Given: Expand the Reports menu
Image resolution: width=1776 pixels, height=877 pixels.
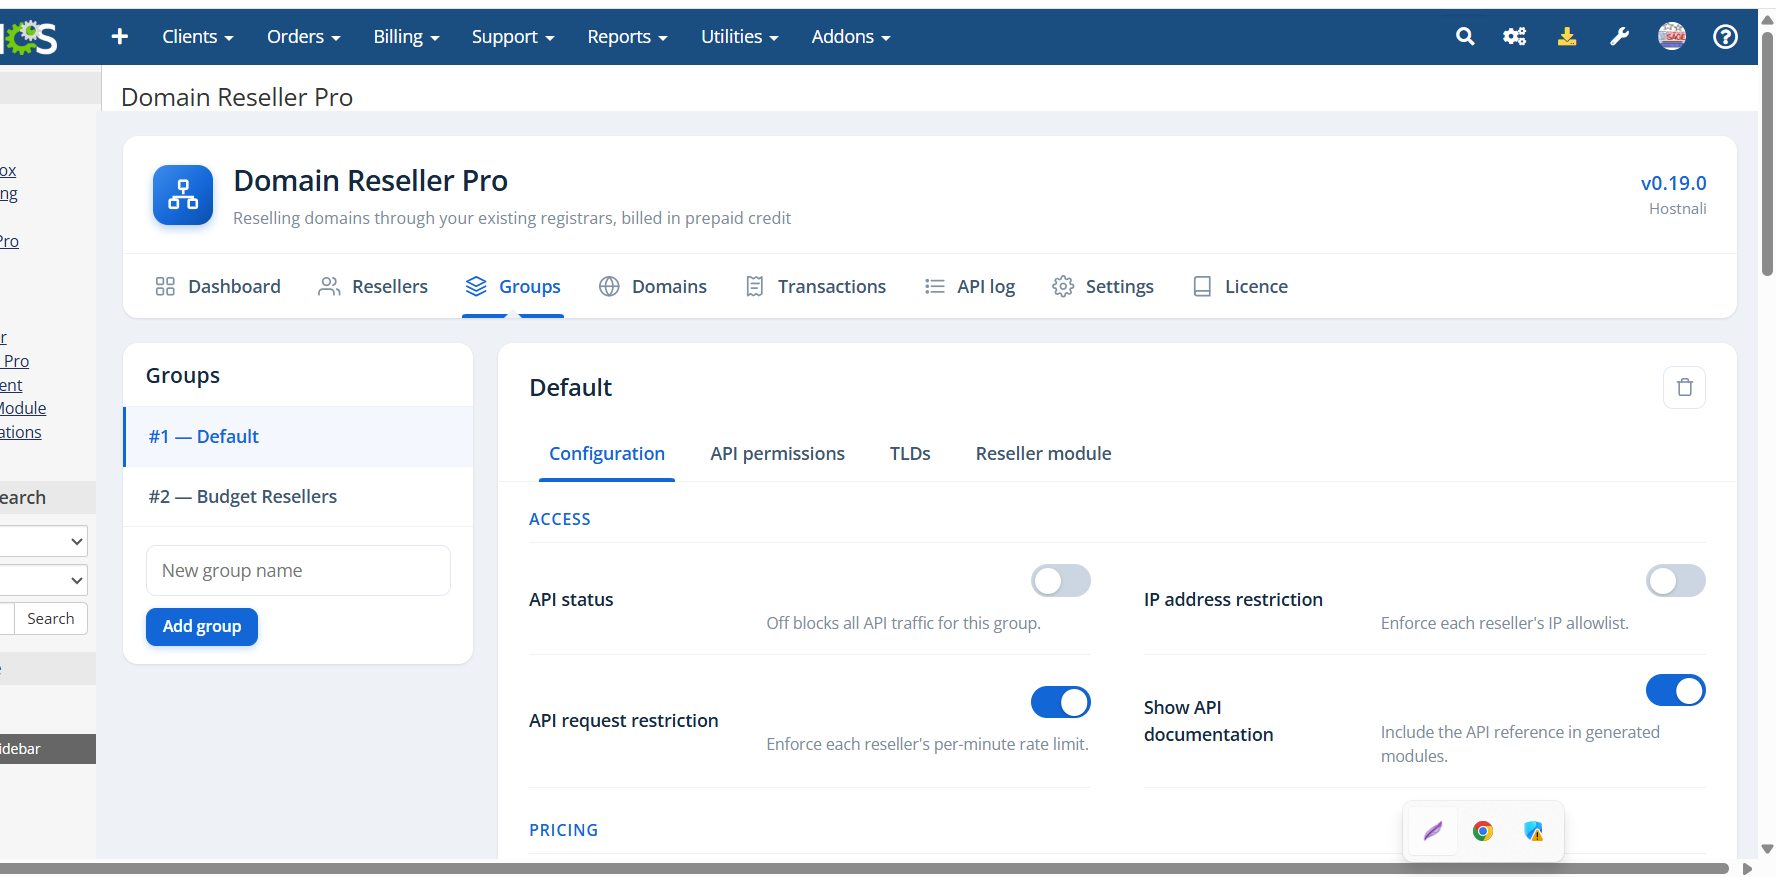Looking at the screenshot, I should point(628,37).
